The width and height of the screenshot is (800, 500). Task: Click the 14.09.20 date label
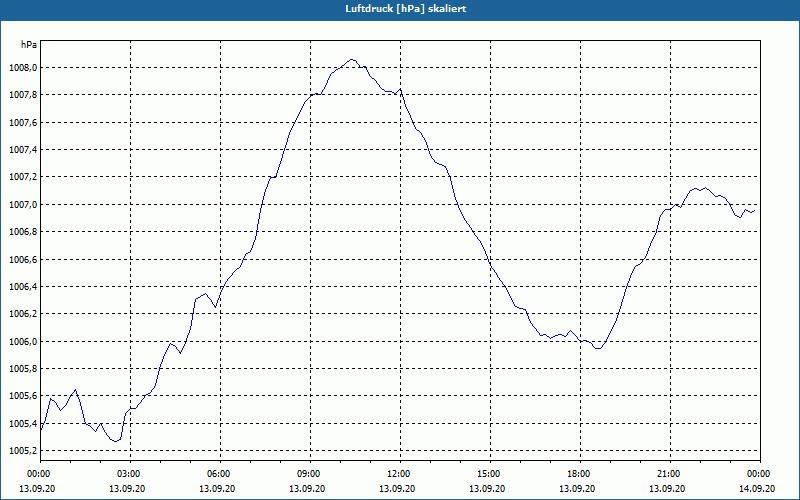tap(757, 488)
